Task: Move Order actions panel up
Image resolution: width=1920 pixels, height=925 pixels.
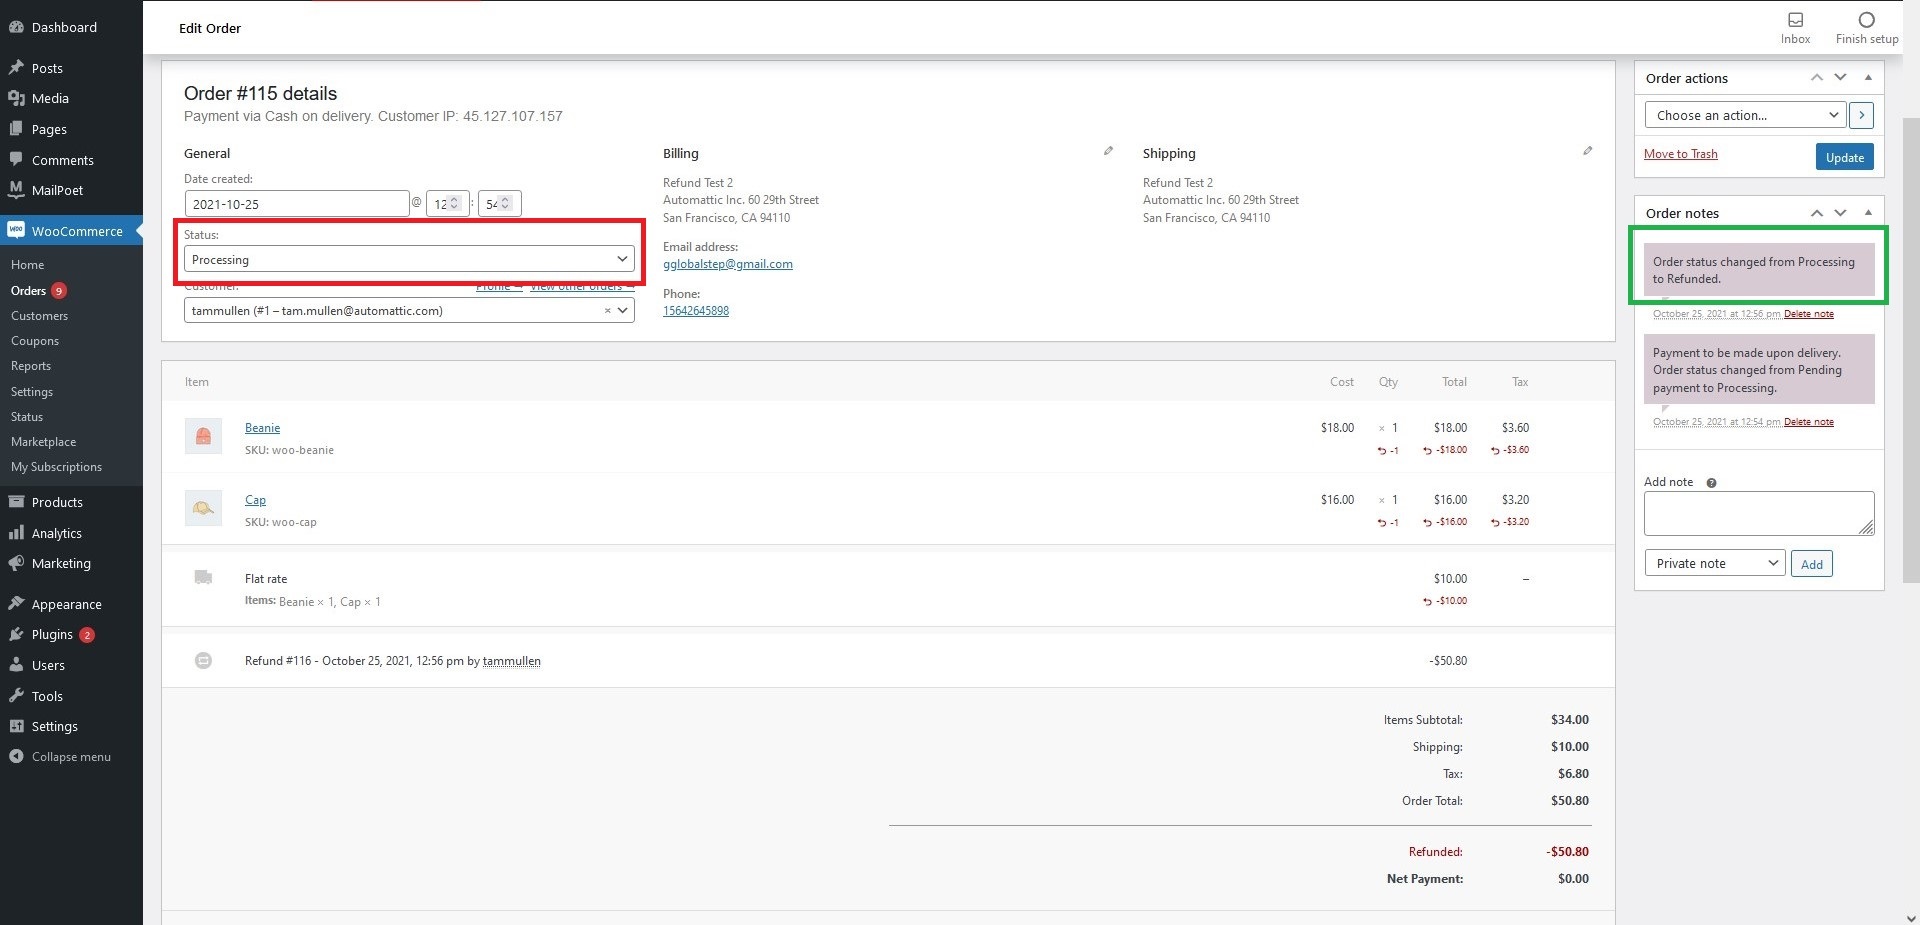Action: click(1816, 78)
